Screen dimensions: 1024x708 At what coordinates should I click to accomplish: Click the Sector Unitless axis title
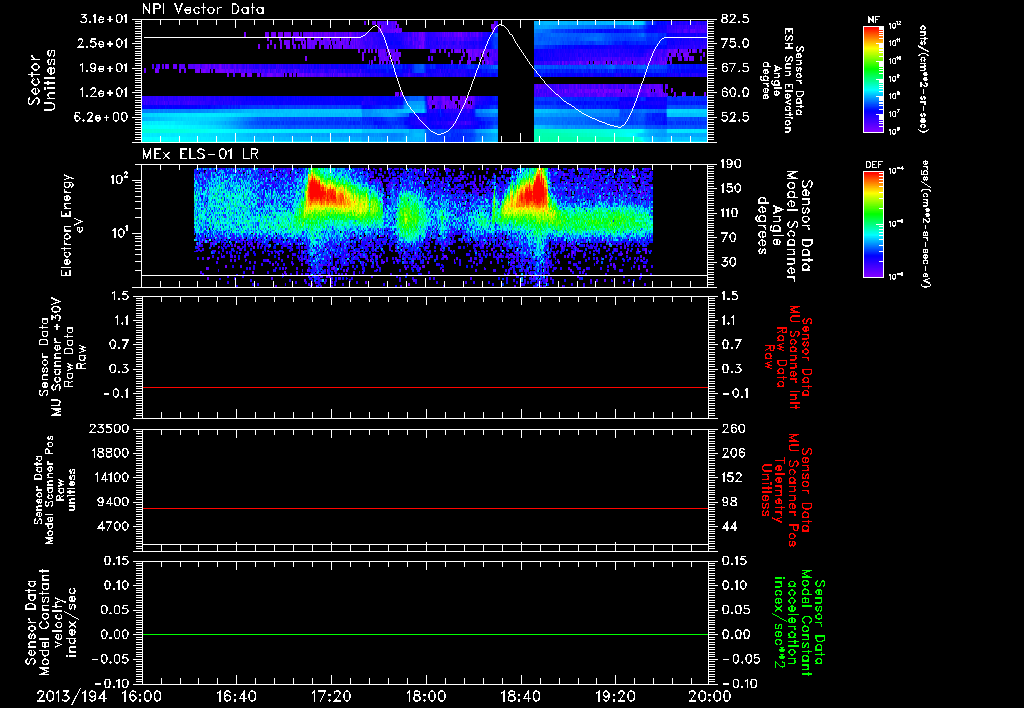click(42, 80)
